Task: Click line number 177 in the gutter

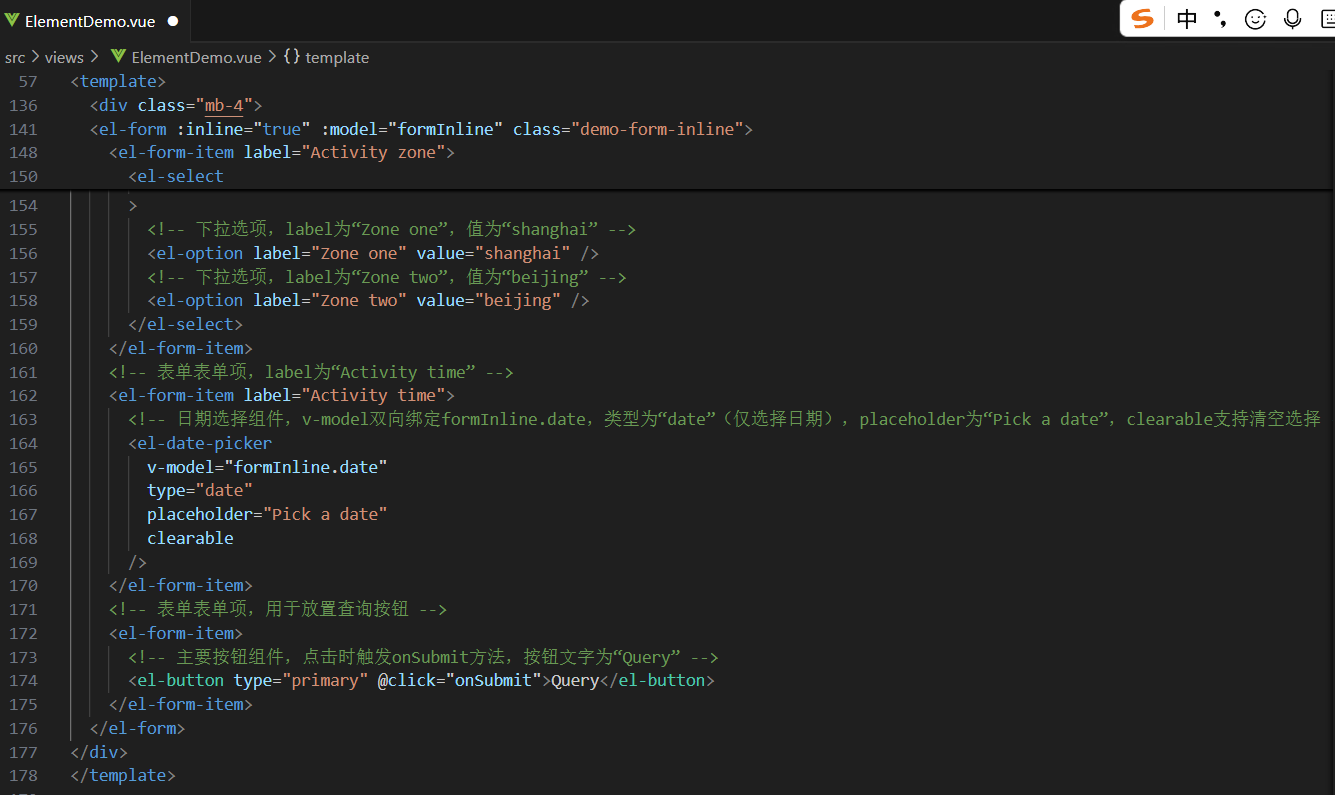Action: coord(23,752)
